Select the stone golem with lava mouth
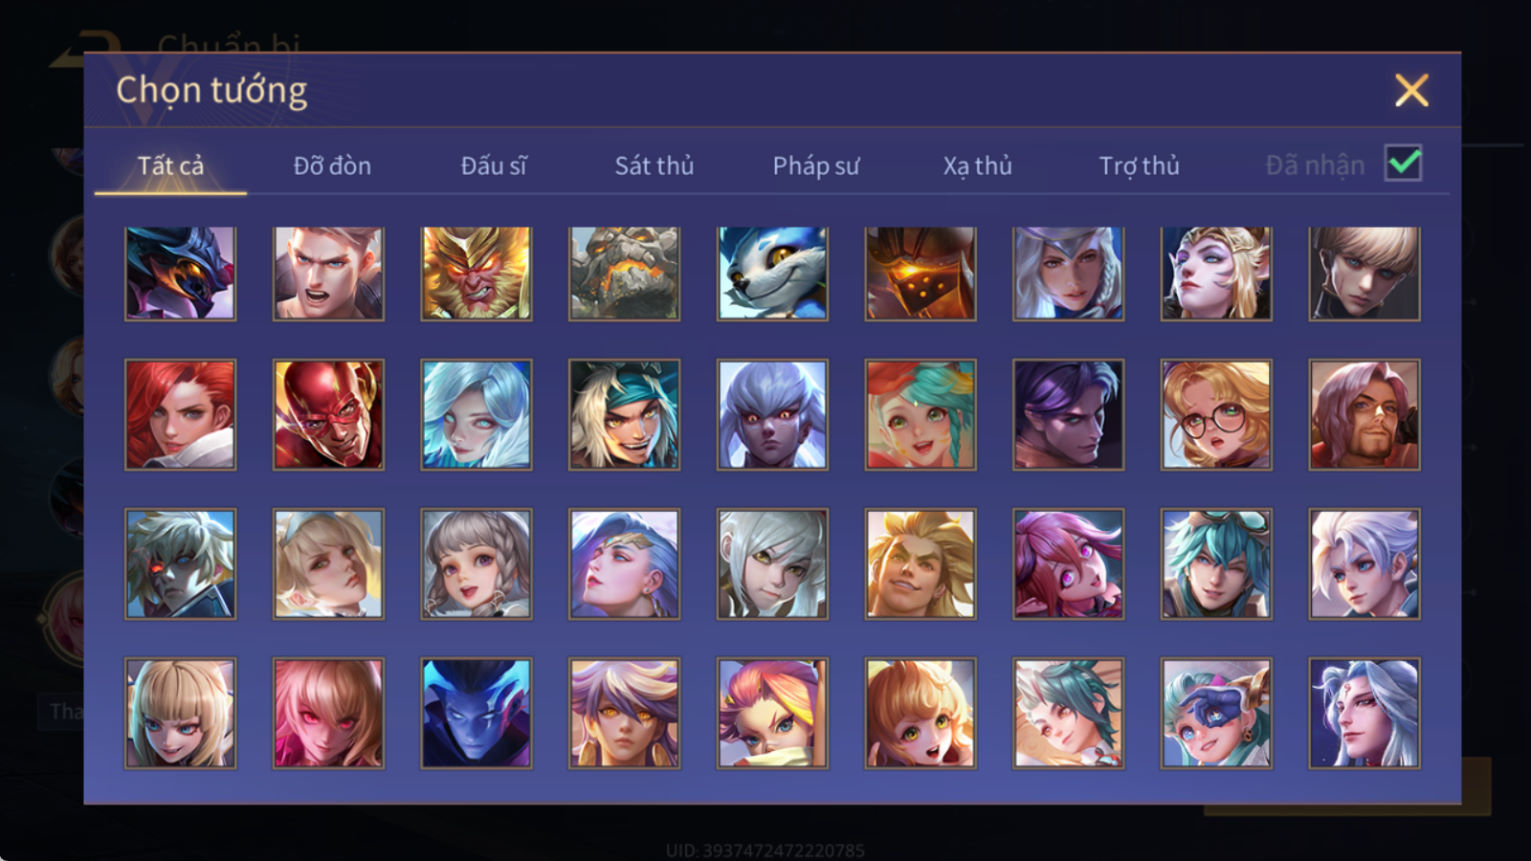The height and width of the screenshot is (861, 1531). [624, 273]
